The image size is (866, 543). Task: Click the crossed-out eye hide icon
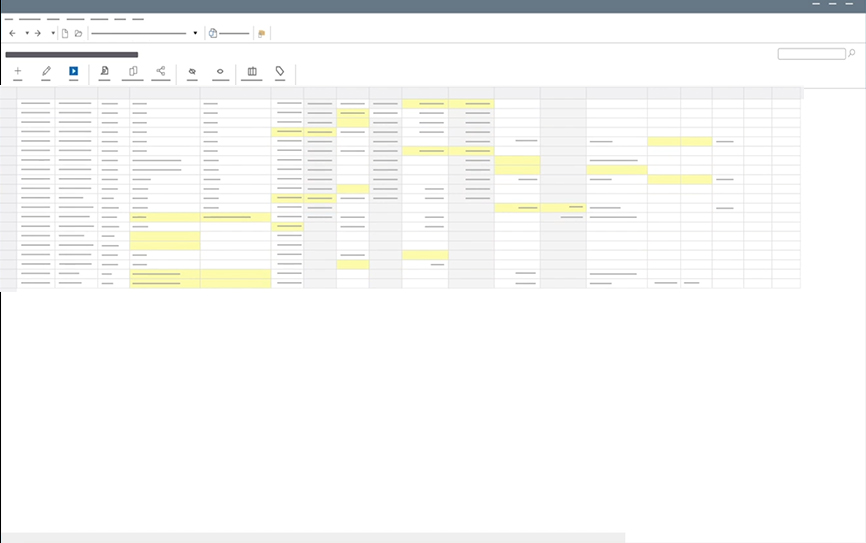[192, 71]
